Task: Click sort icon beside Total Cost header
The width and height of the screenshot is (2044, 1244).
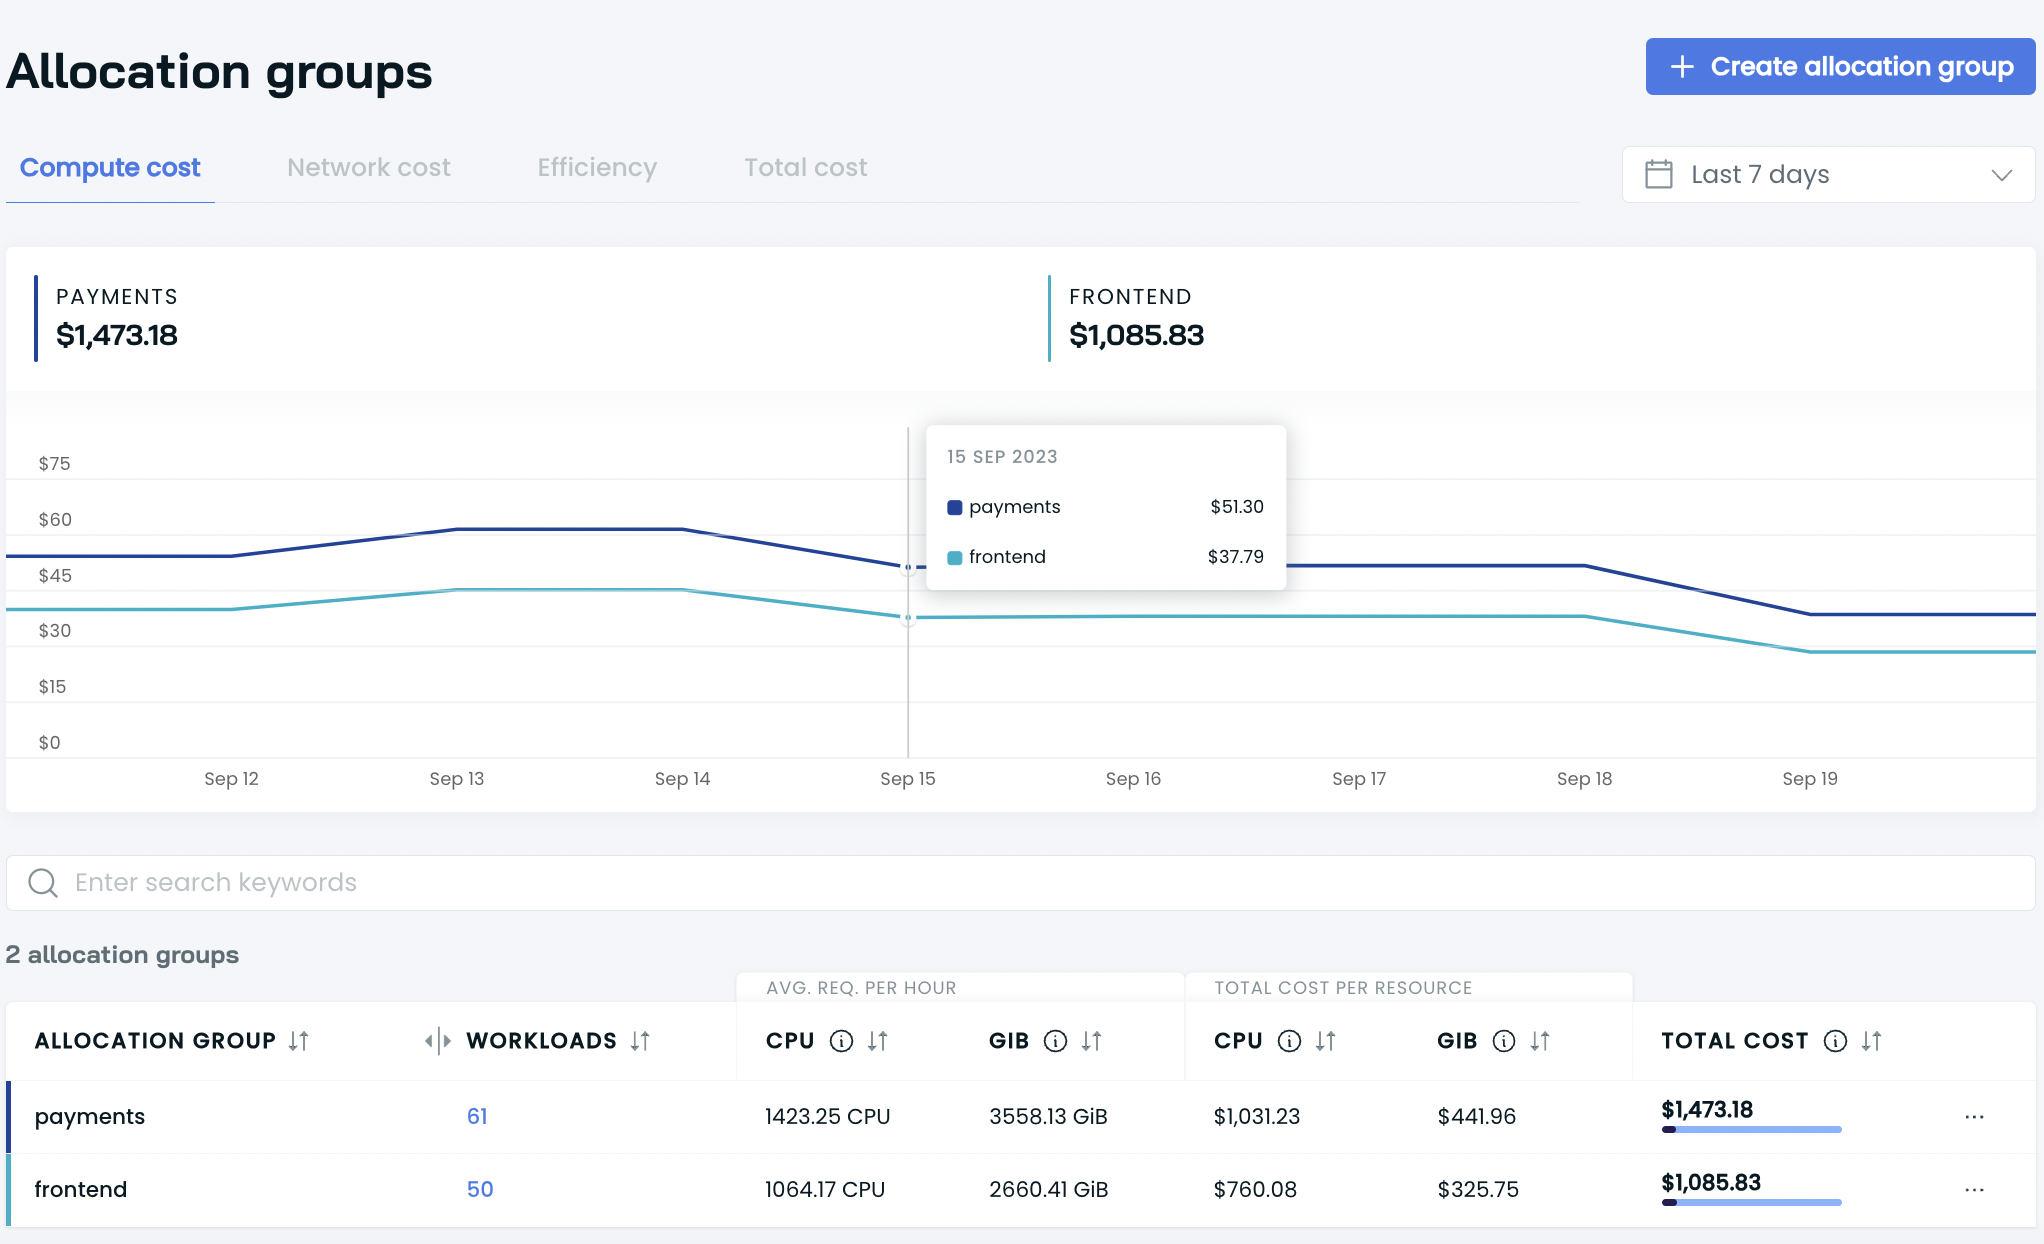Action: tap(1872, 1041)
